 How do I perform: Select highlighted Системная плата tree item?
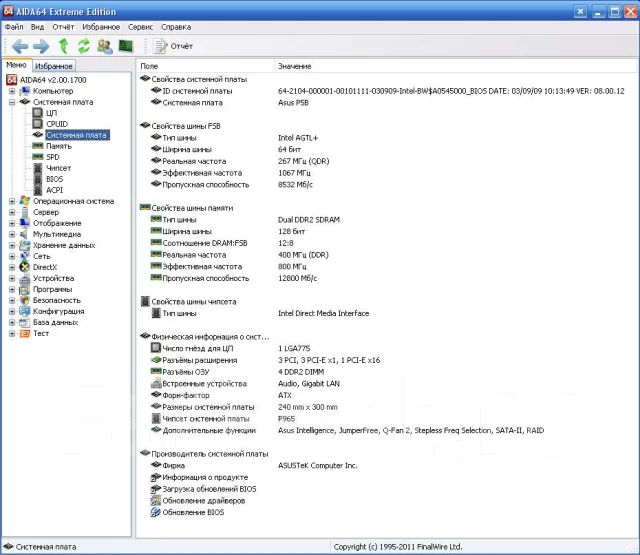click(x=77, y=135)
